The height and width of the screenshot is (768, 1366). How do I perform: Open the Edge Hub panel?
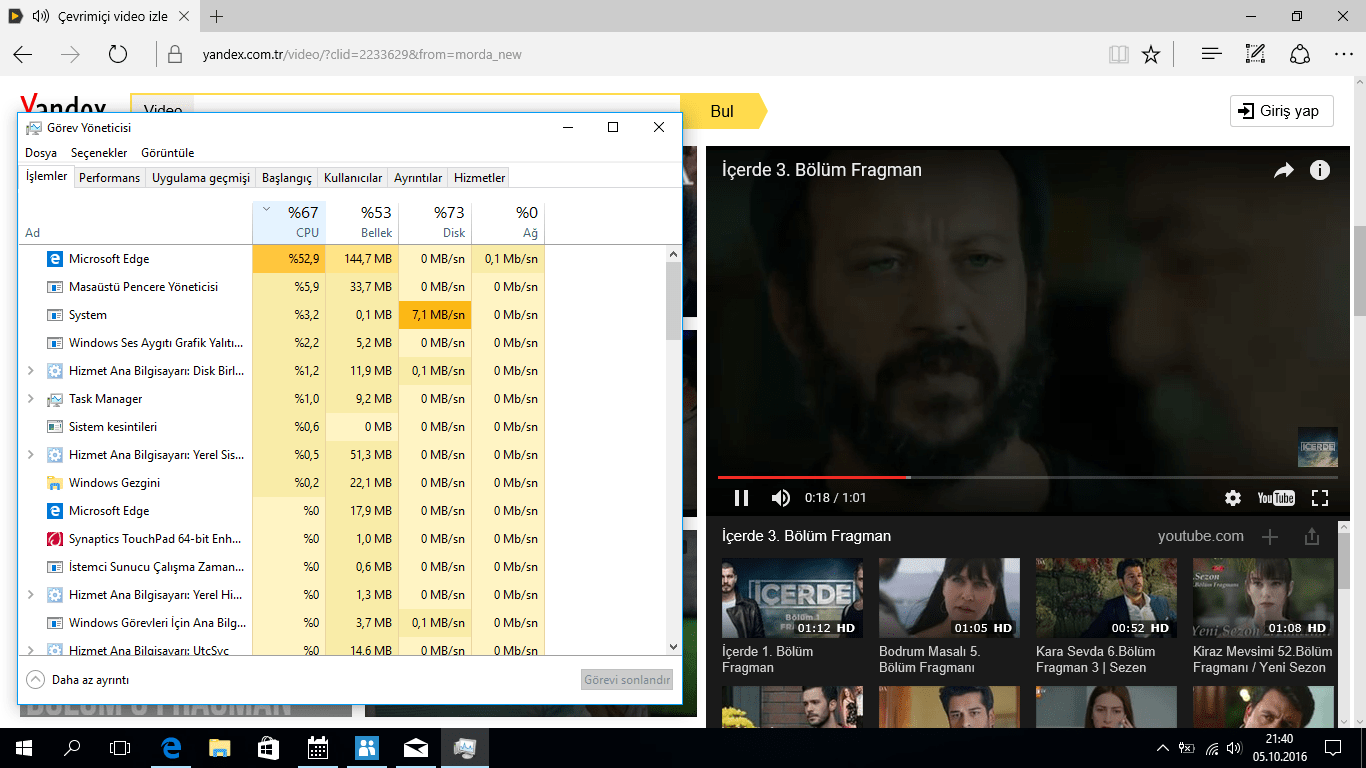pos(1212,54)
